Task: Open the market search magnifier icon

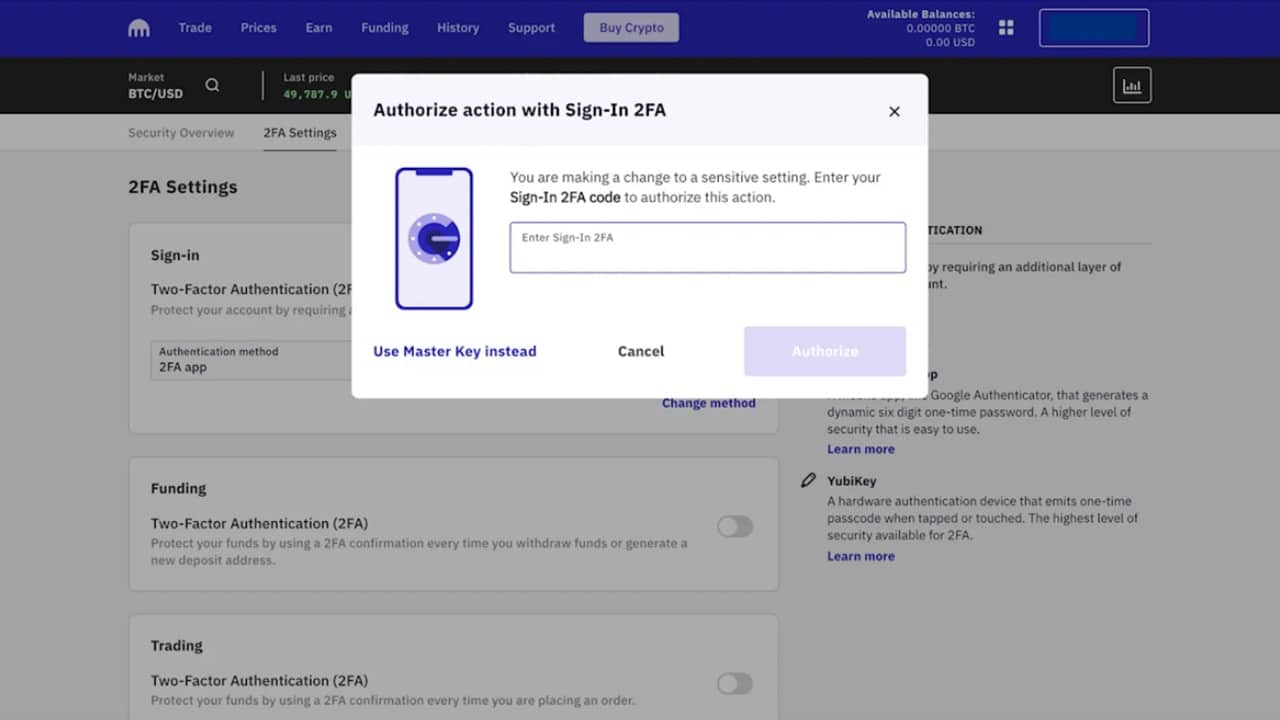Action: 212,85
